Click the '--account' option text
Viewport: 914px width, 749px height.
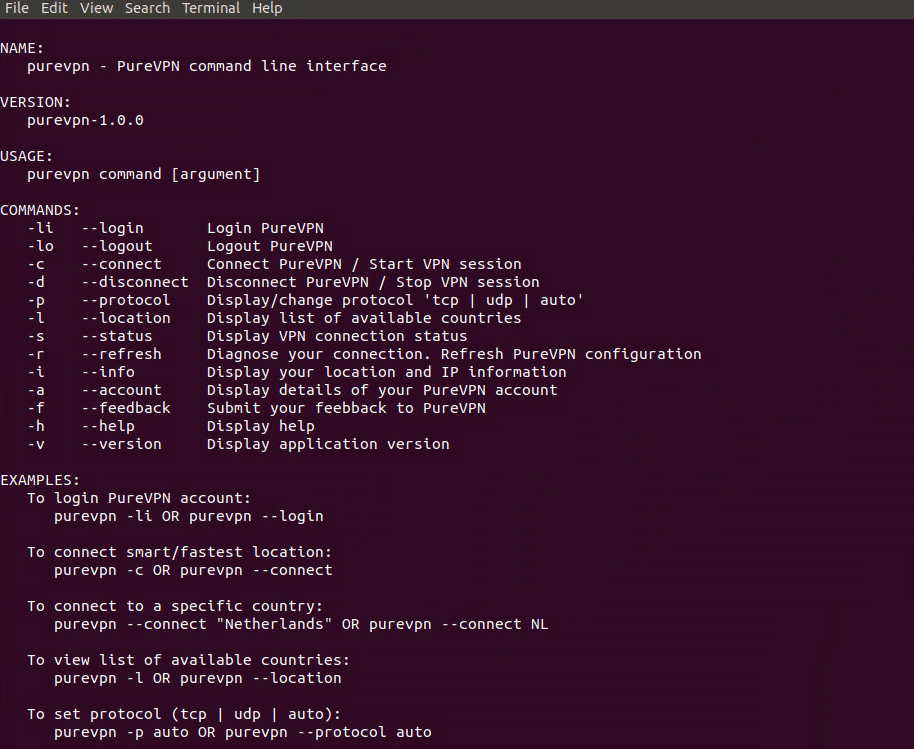coord(121,391)
